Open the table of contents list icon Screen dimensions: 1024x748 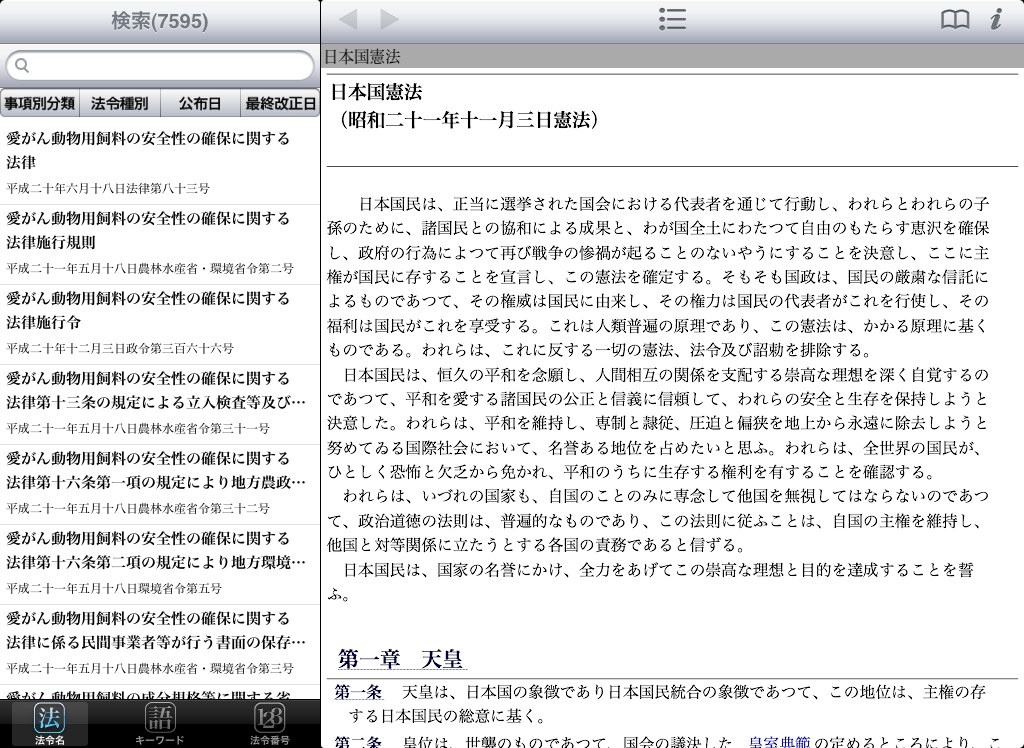672,20
